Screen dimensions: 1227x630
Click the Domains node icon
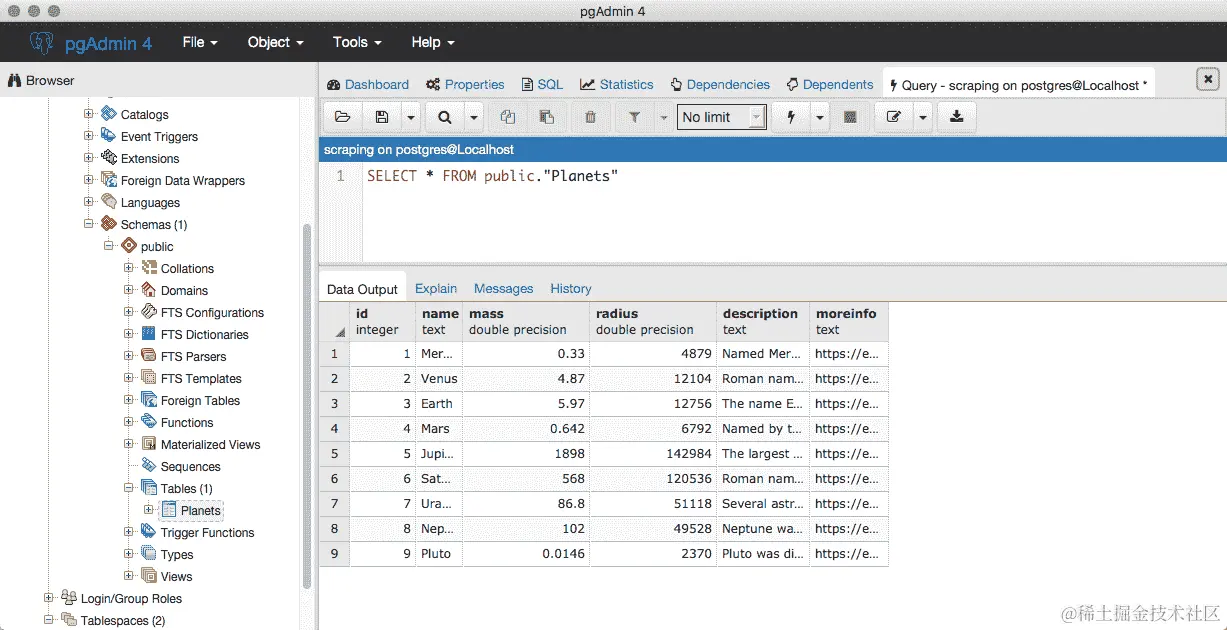(148, 290)
